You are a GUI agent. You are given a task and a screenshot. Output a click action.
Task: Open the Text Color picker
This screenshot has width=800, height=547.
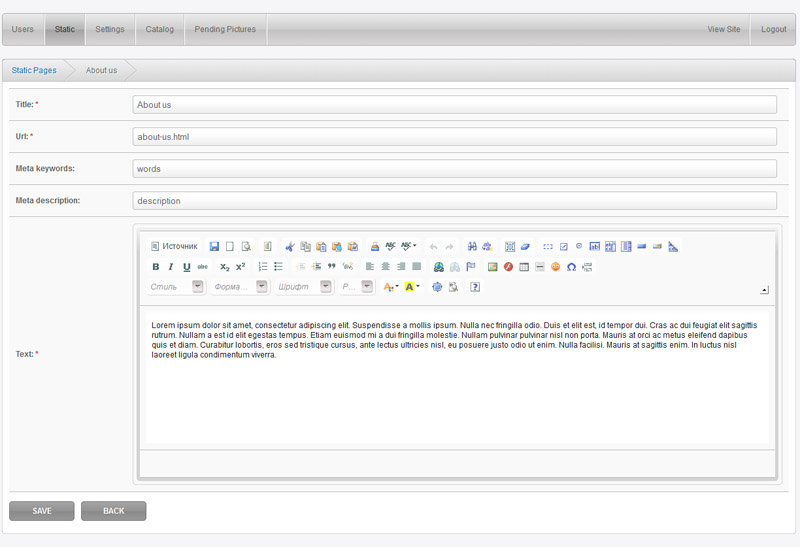coord(391,287)
